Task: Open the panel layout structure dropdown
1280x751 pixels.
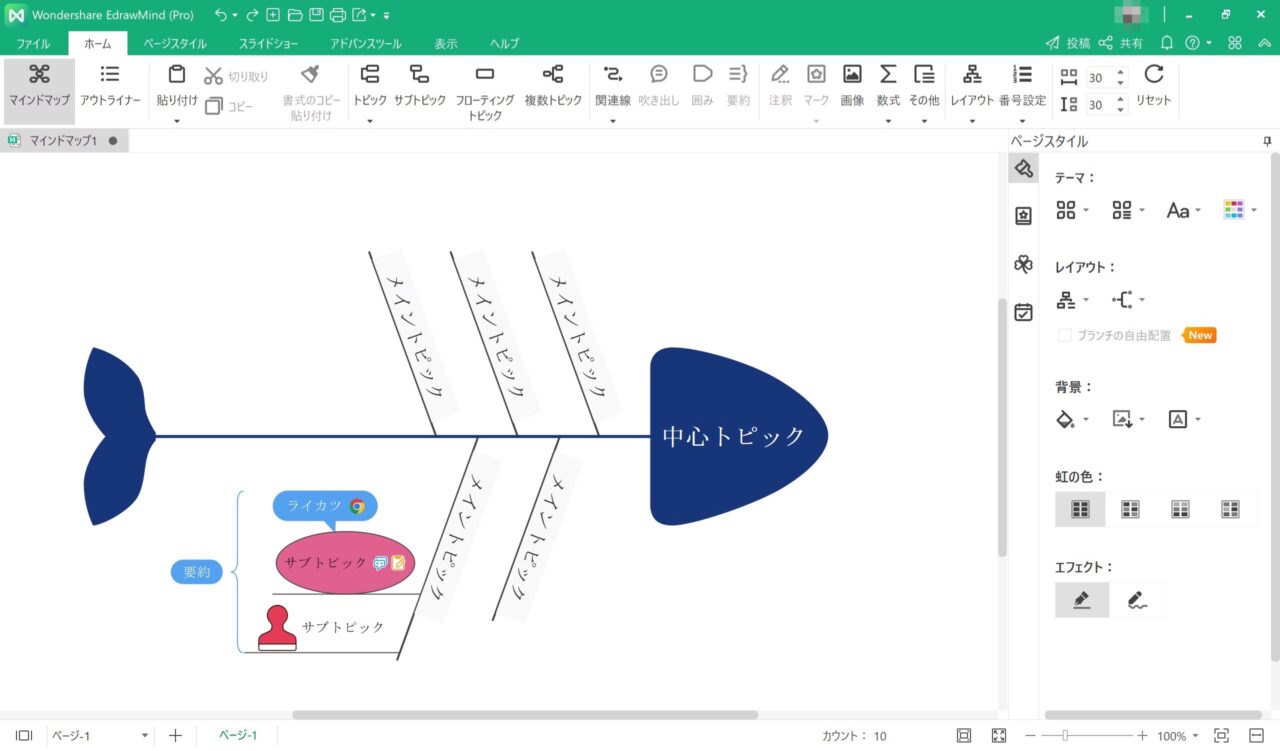Action: pos(1073,300)
